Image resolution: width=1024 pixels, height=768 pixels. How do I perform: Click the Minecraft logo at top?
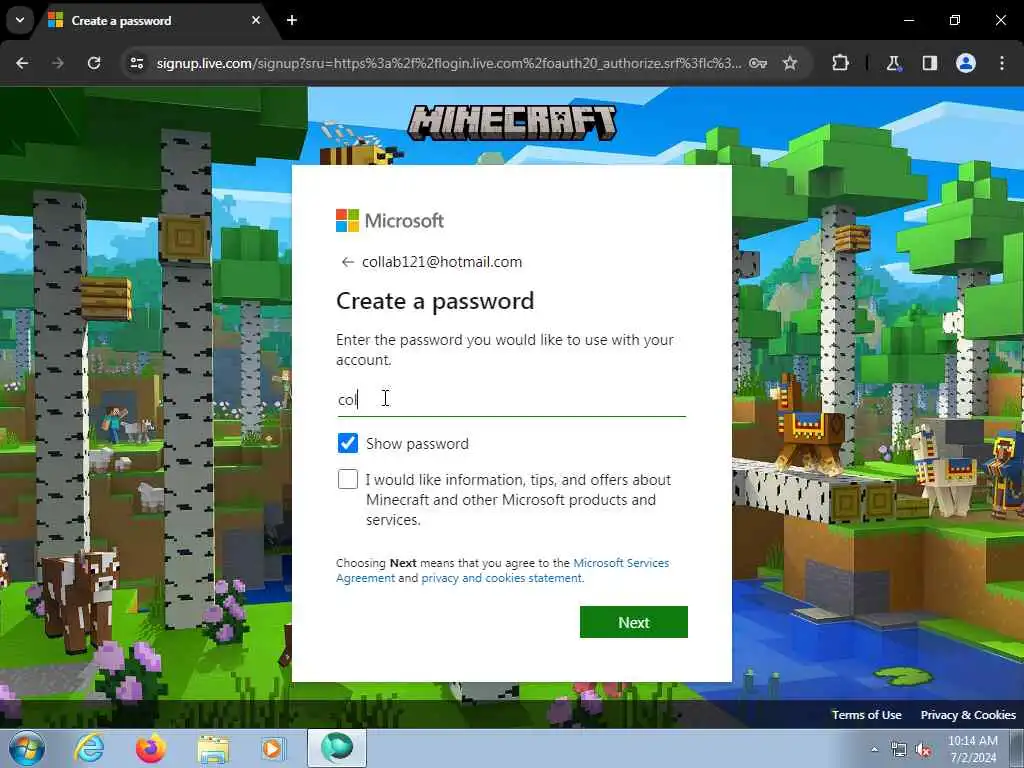512,122
